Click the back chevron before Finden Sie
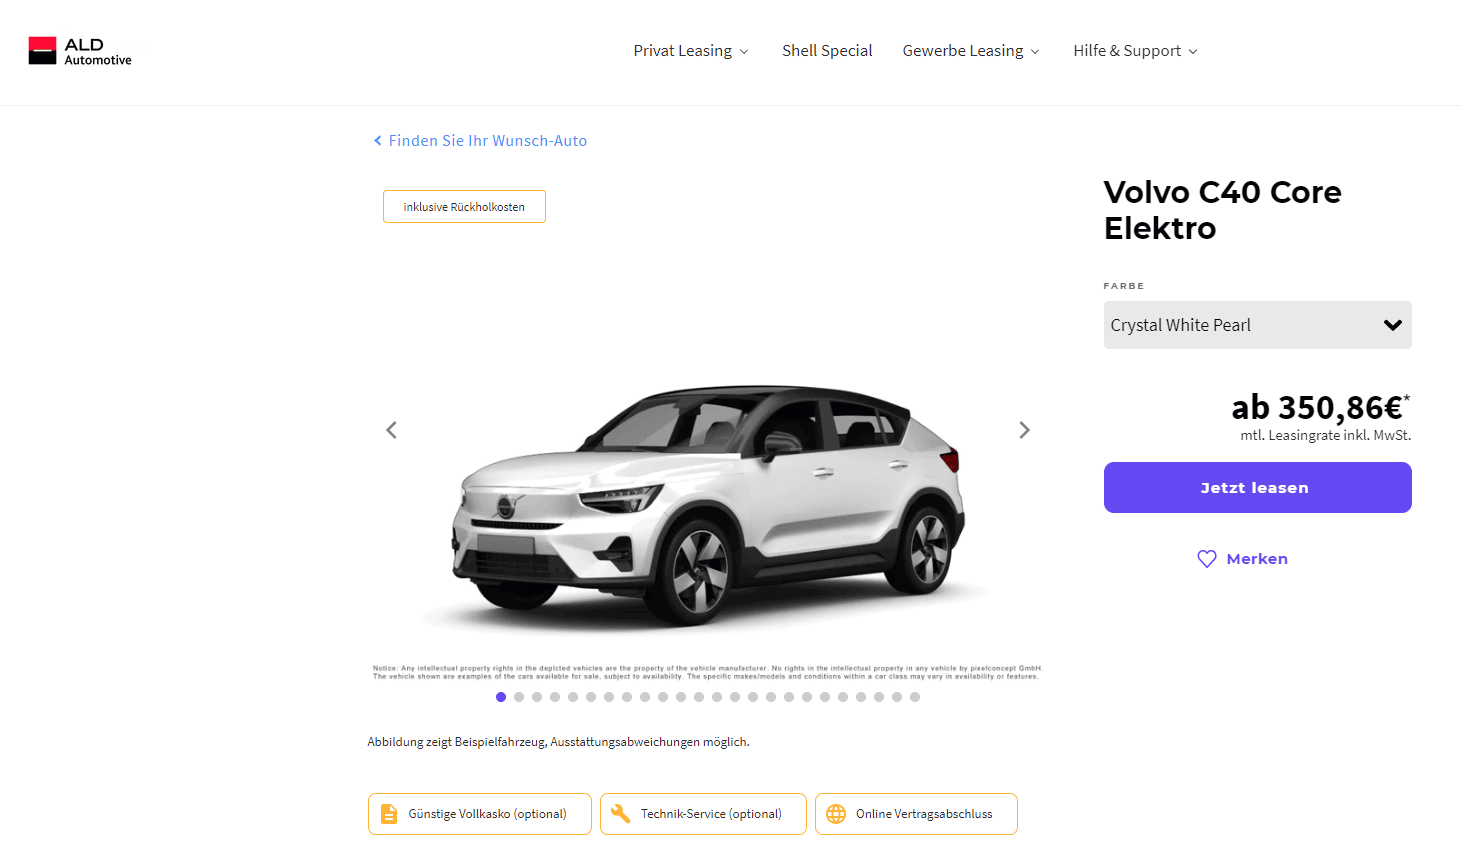Screen dimensions: 1461x863 coord(378,141)
